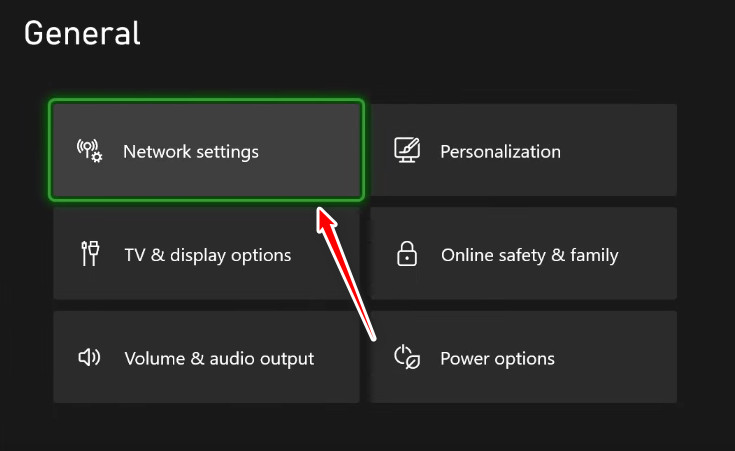The width and height of the screenshot is (735, 451).
Task: Select the "Network settings" text label
Action: [x=190, y=152]
